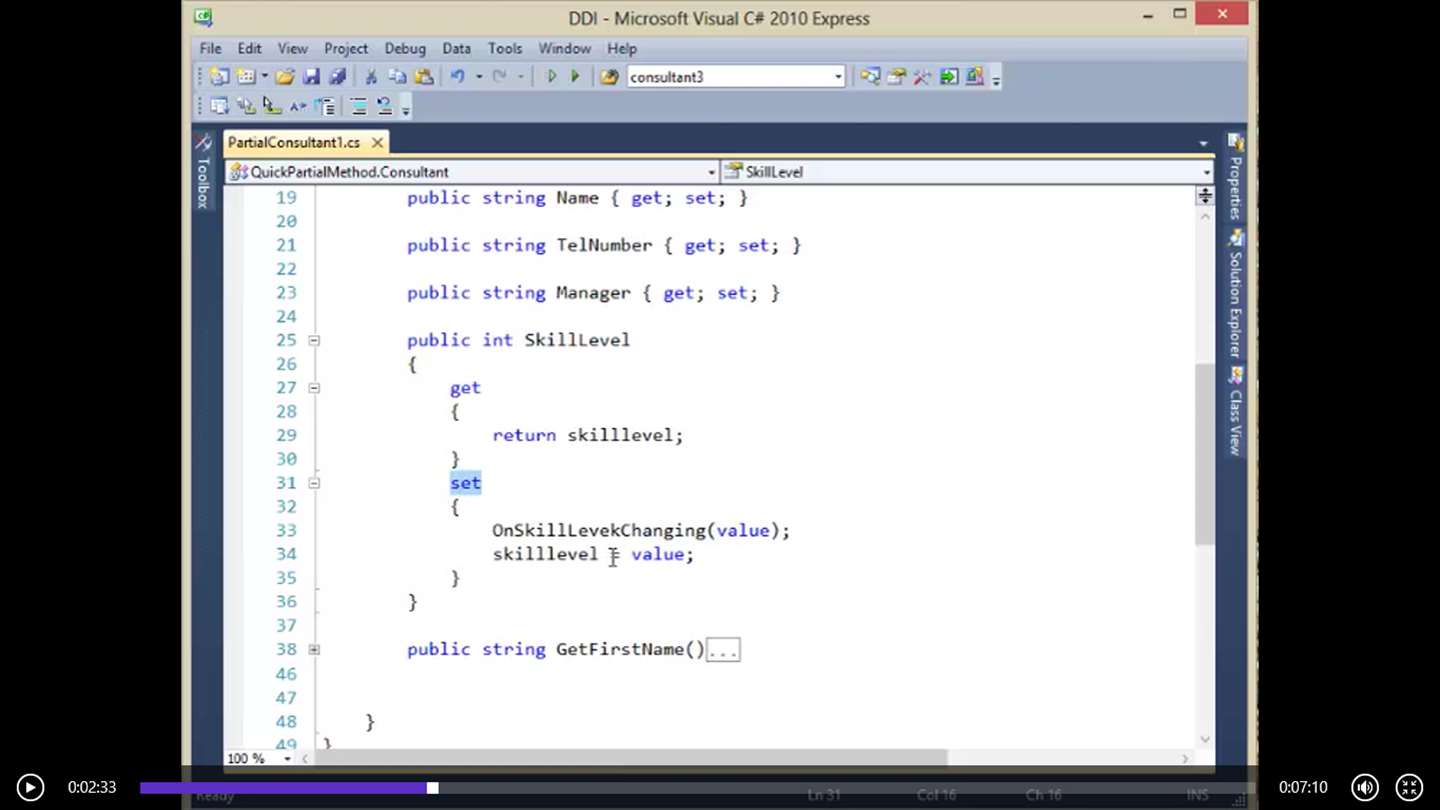
Task: Click the Add New Item toolbar icon
Action: point(246,77)
